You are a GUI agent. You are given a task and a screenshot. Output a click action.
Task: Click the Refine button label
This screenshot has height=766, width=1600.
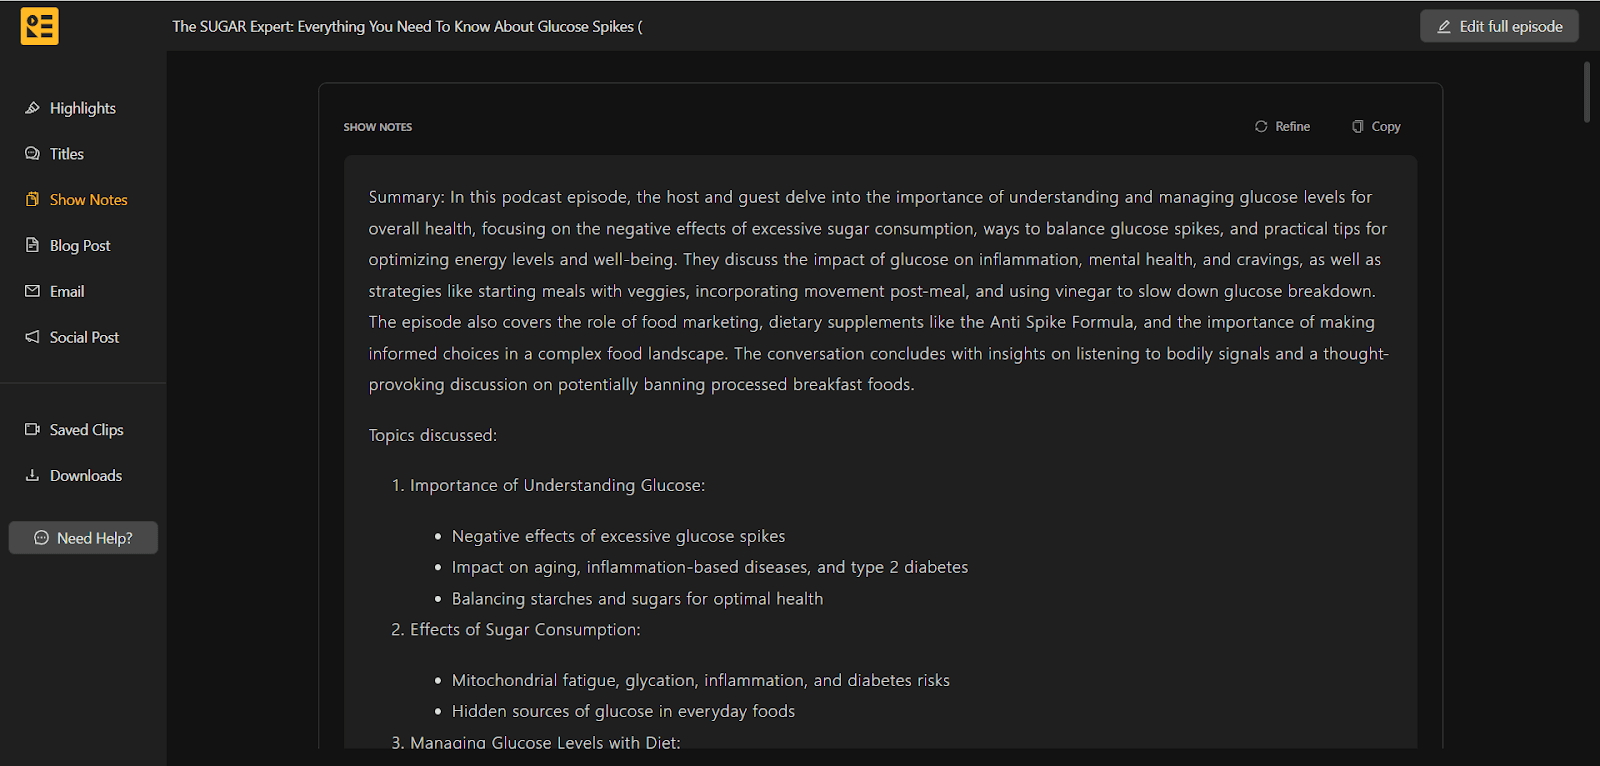tap(1292, 127)
